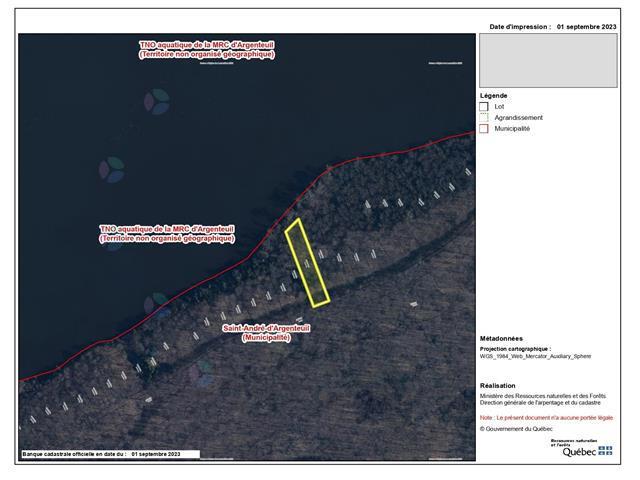Click the red Municipalité legend square

484,129
